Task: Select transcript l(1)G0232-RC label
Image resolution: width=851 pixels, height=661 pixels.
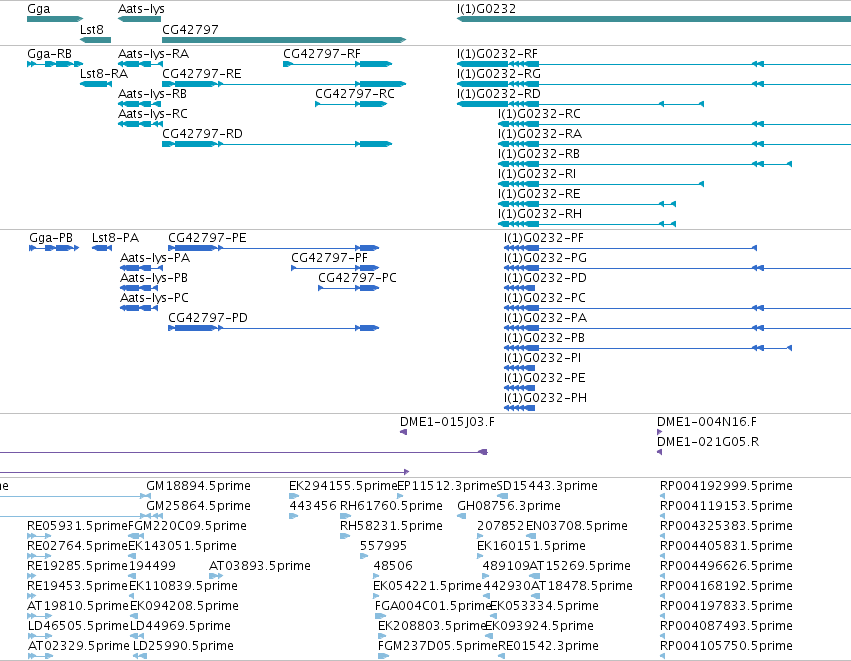Action: (x=539, y=114)
